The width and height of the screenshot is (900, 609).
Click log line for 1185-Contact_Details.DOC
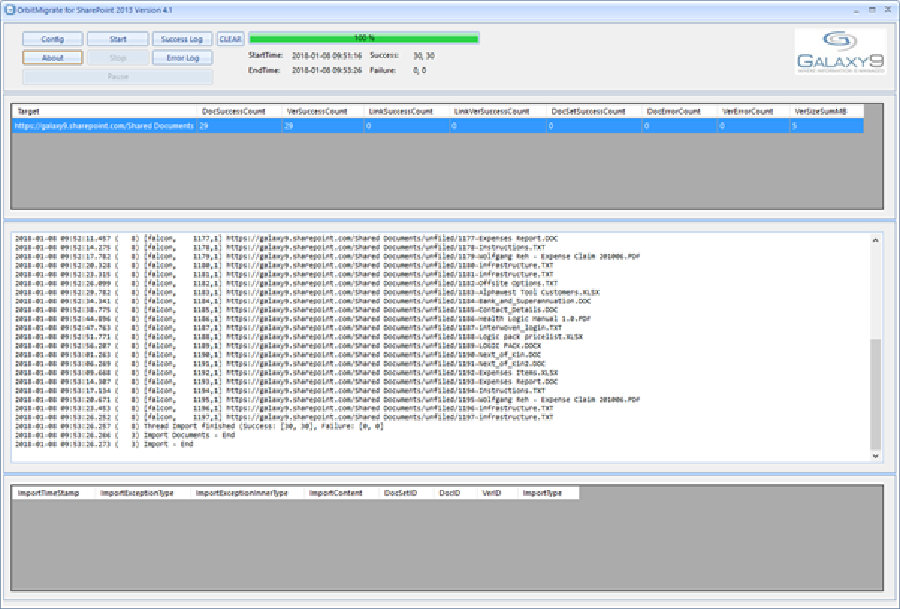pos(286,310)
